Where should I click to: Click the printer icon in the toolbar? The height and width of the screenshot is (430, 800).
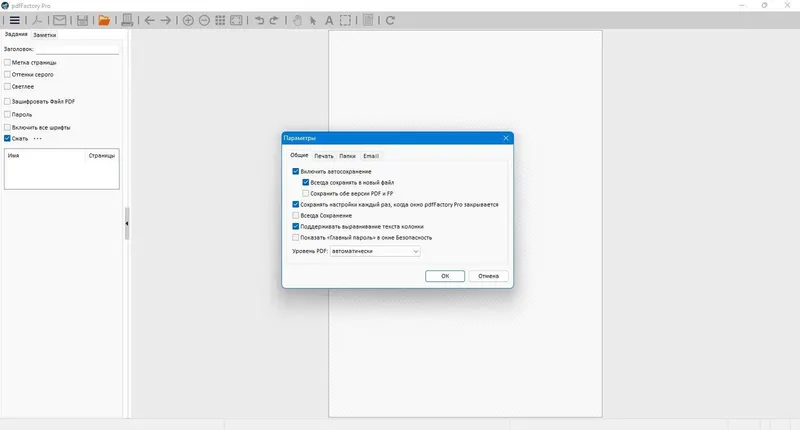pos(127,20)
